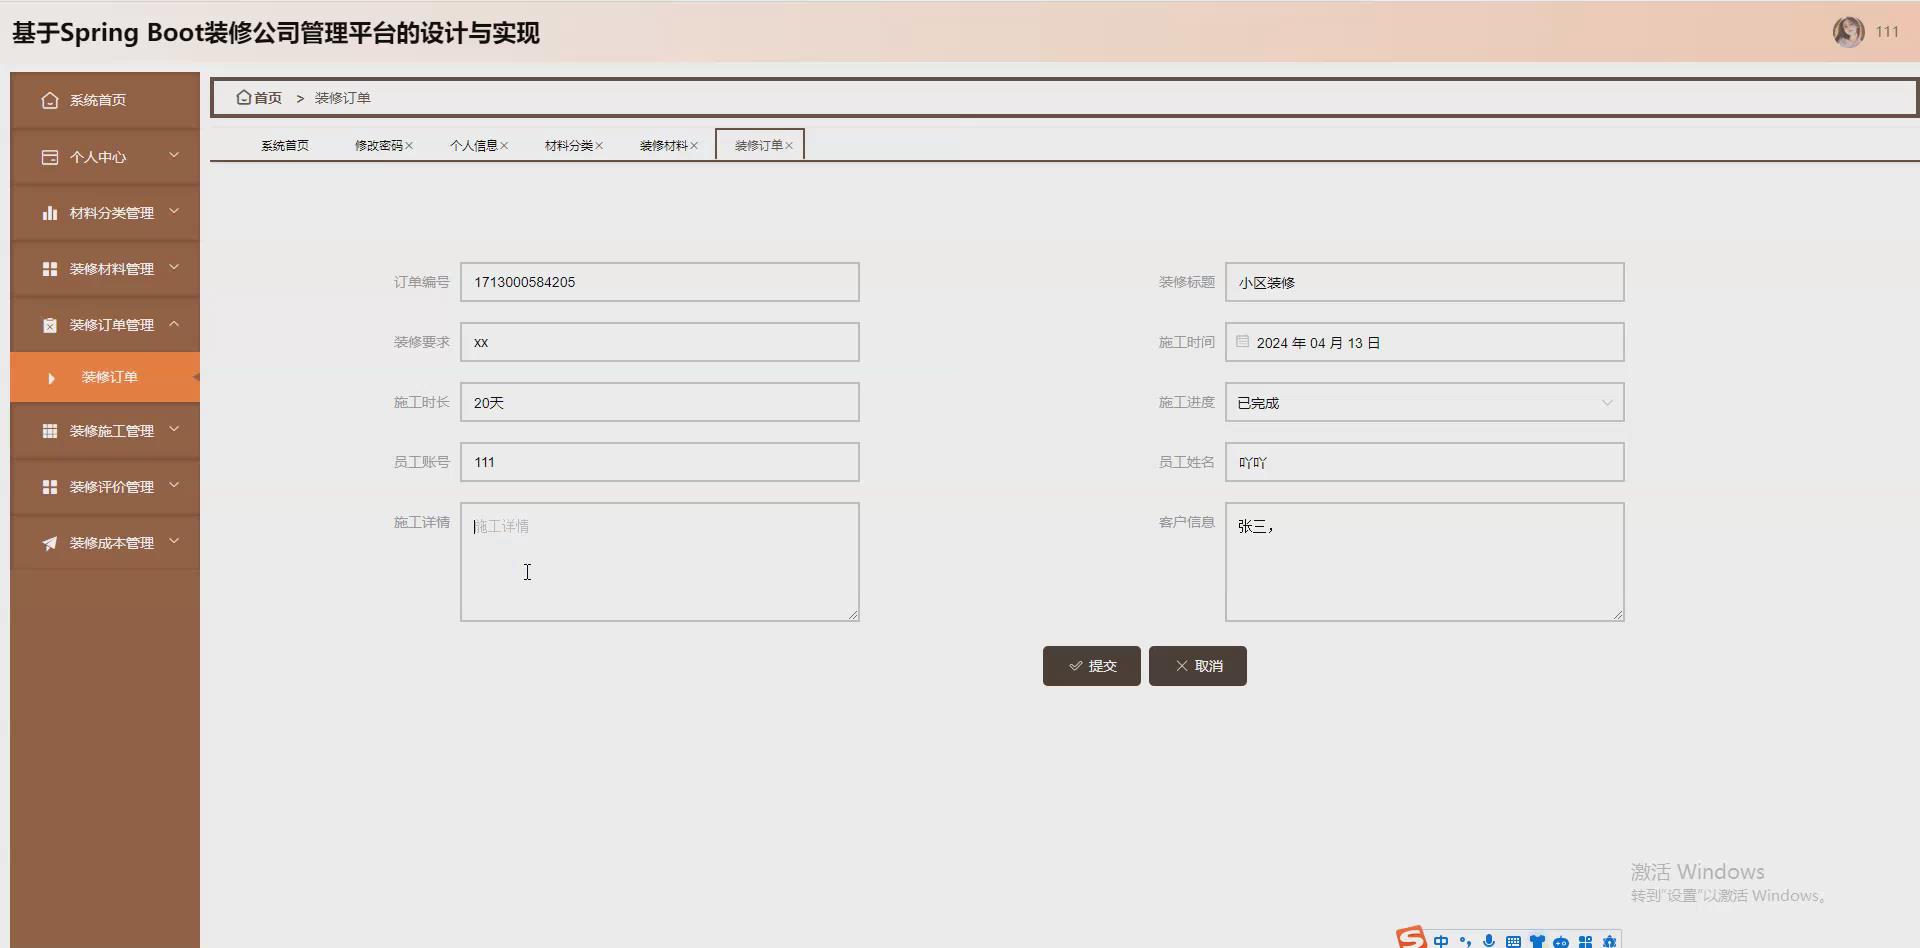The width and height of the screenshot is (1920, 948).
Task: Switch to the 修改密码 tab
Action: [x=378, y=144]
